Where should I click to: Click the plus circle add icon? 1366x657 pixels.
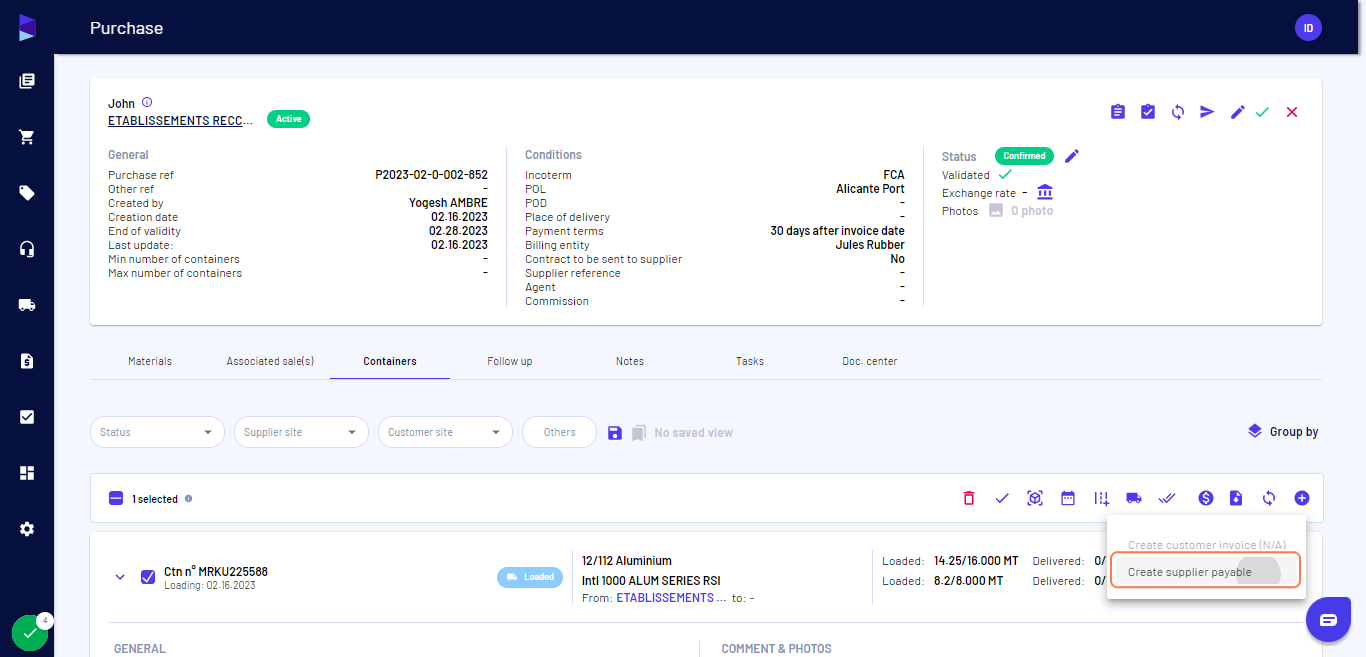coord(1301,498)
